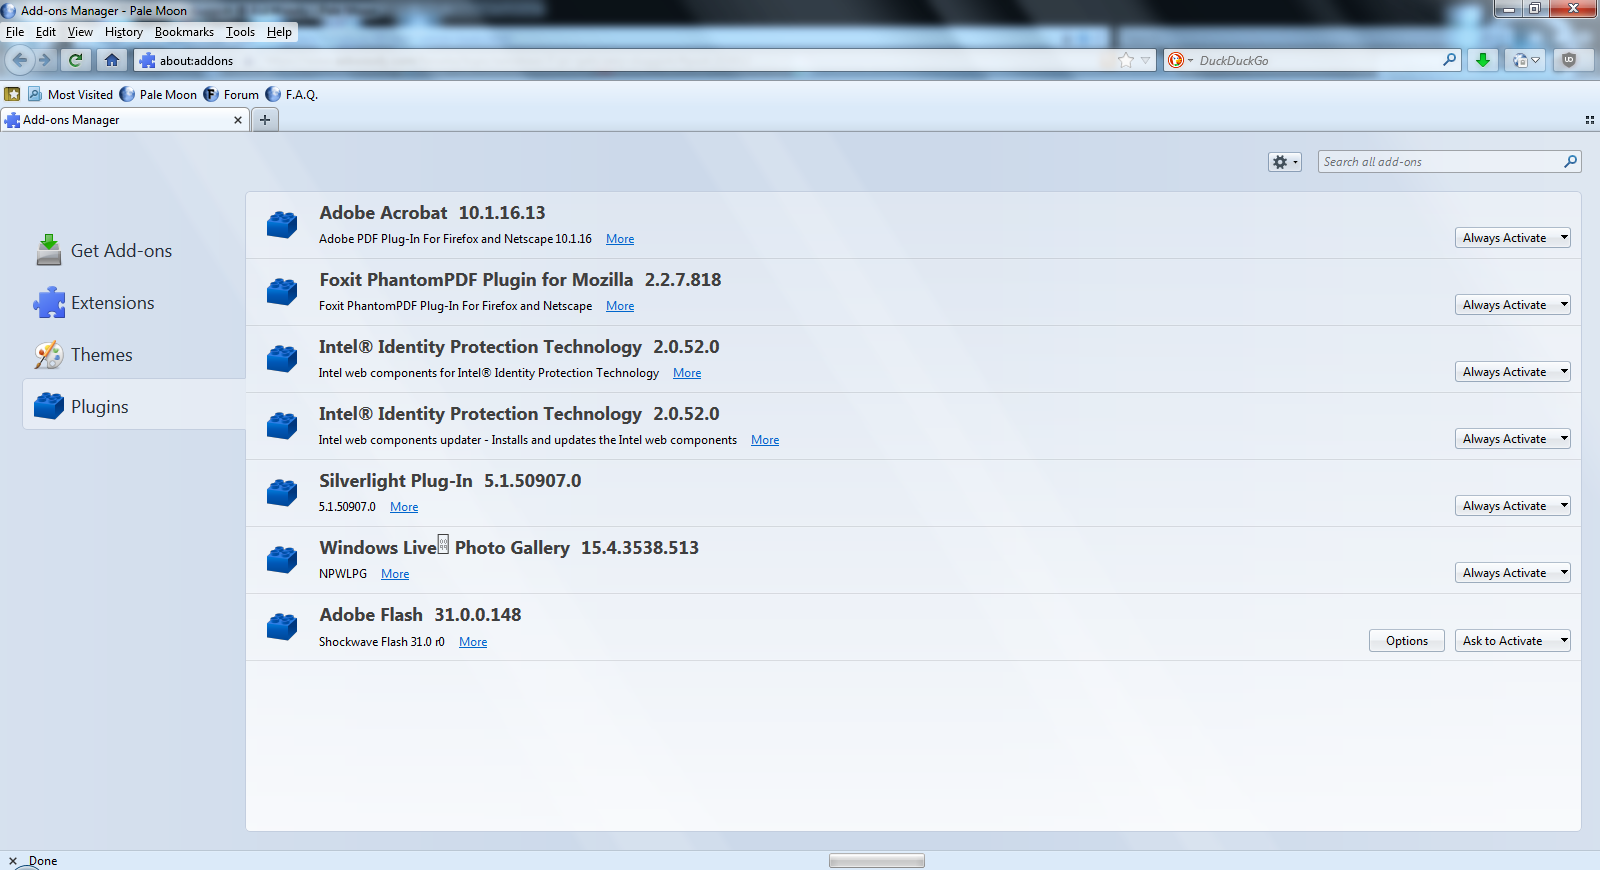
Task: Click the Adobe Acrobat plugin brick icon
Action: (x=282, y=224)
